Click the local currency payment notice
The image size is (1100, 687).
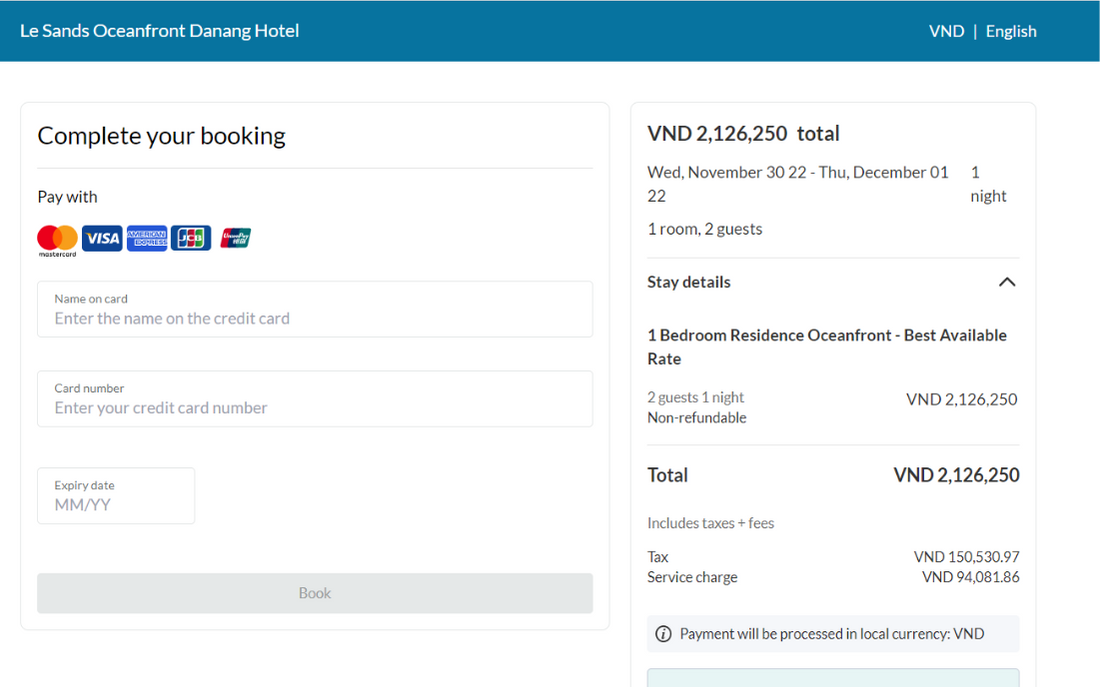coord(832,634)
